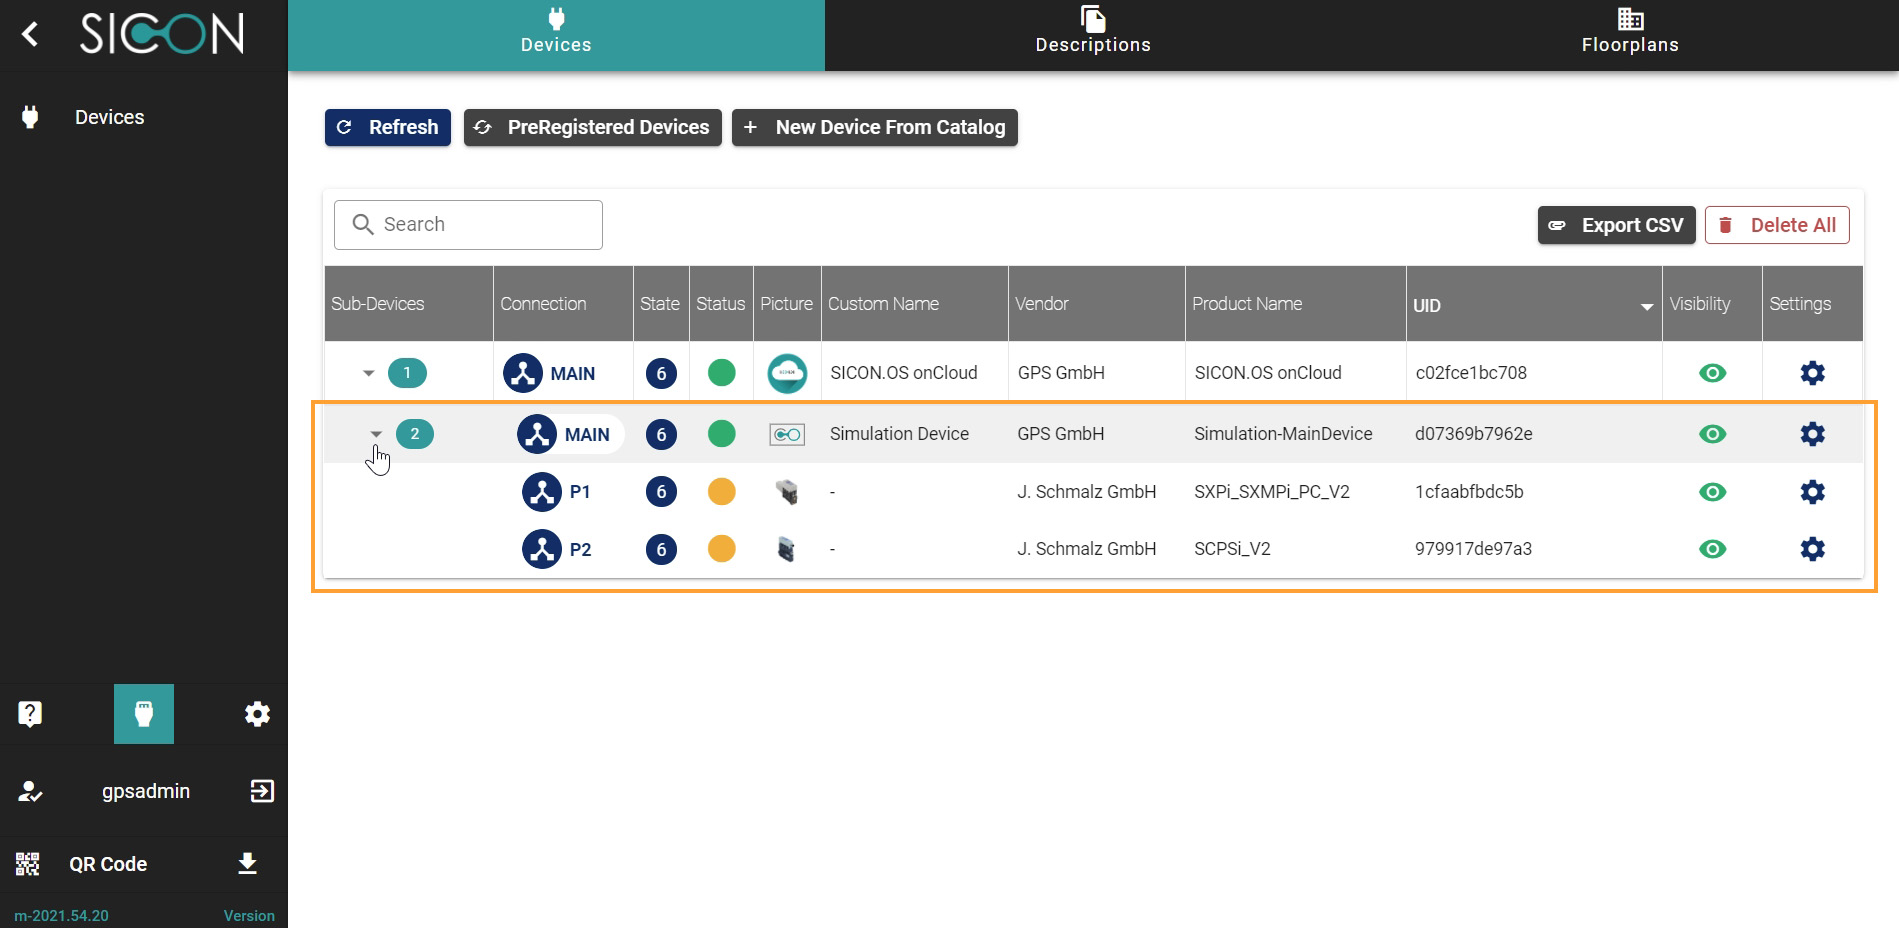Download the QR Code with download icon

[248, 864]
